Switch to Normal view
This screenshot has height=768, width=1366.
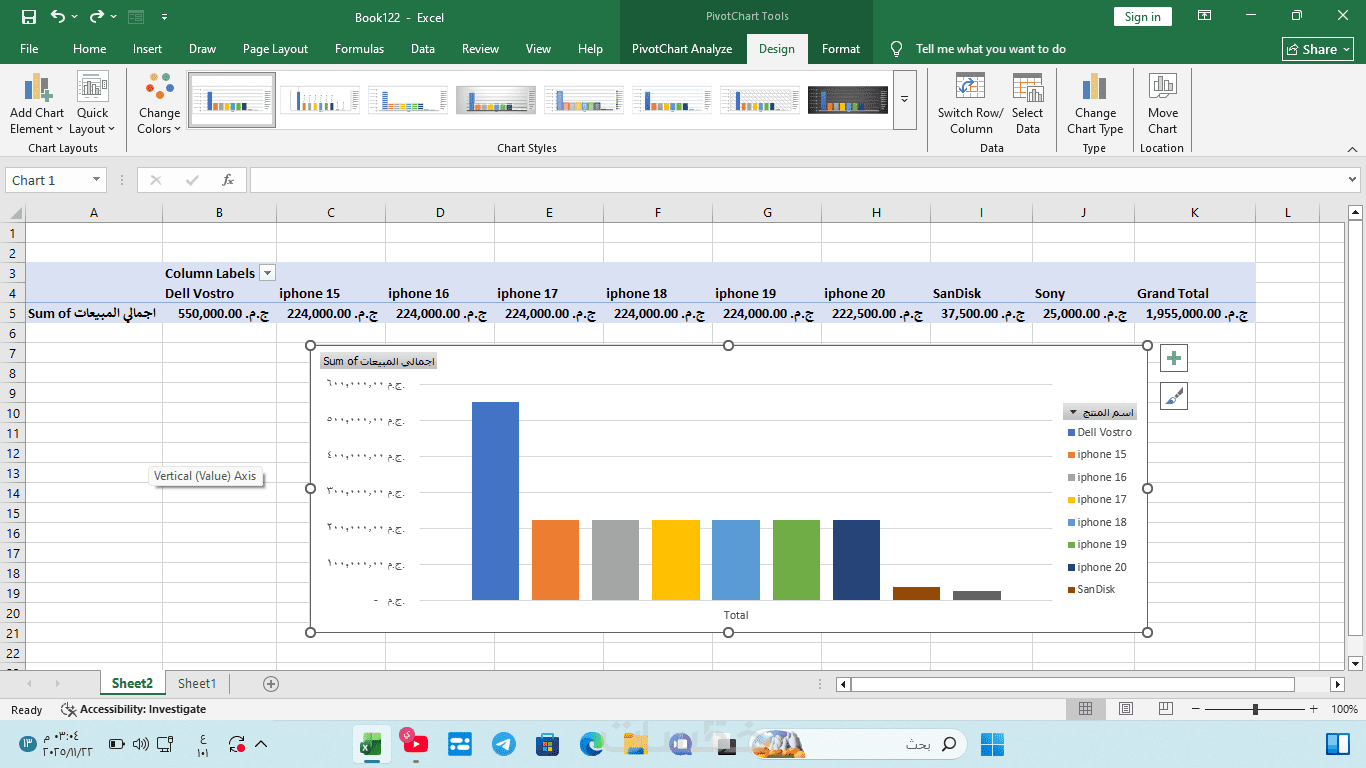1085,709
